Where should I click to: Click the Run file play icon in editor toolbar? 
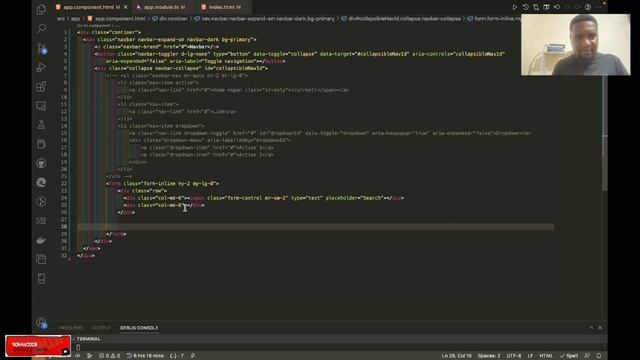tap(514, 7)
